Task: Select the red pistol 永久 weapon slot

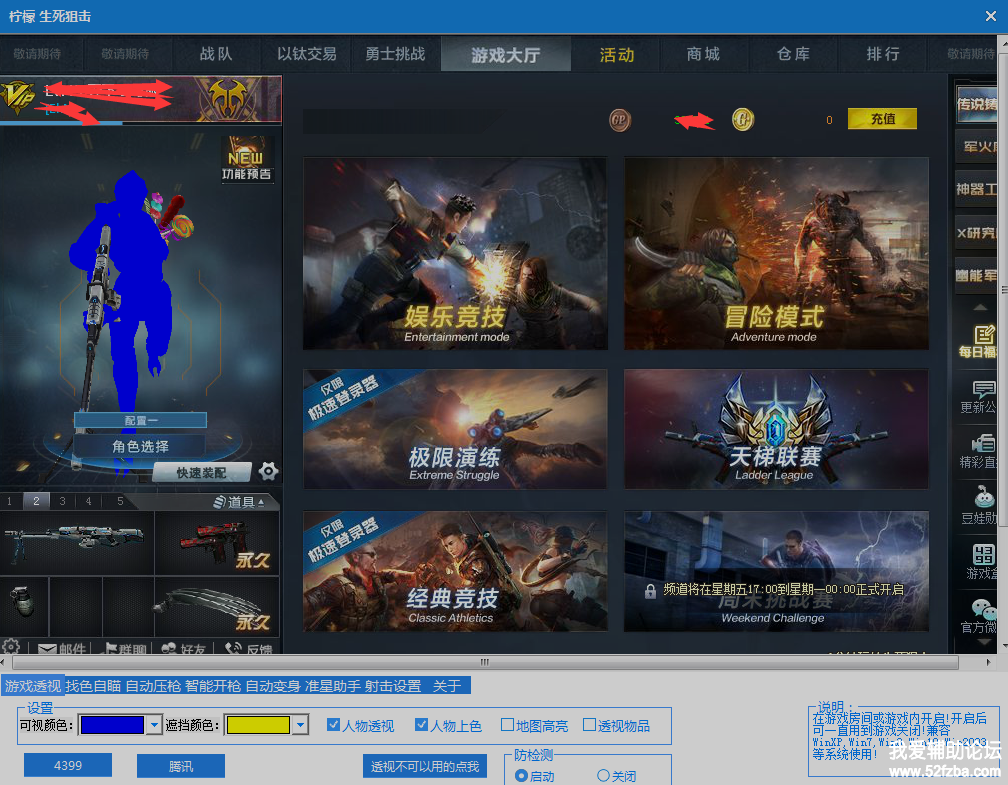Action: [217, 543]
